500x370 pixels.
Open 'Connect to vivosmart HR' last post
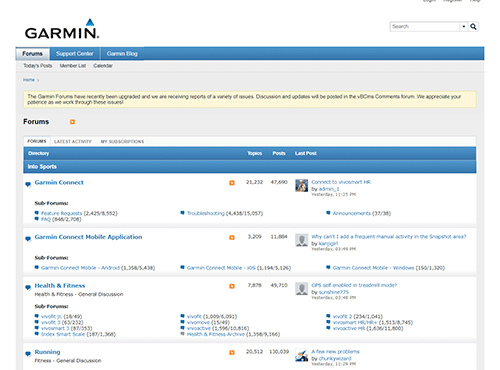click(341, 182)
